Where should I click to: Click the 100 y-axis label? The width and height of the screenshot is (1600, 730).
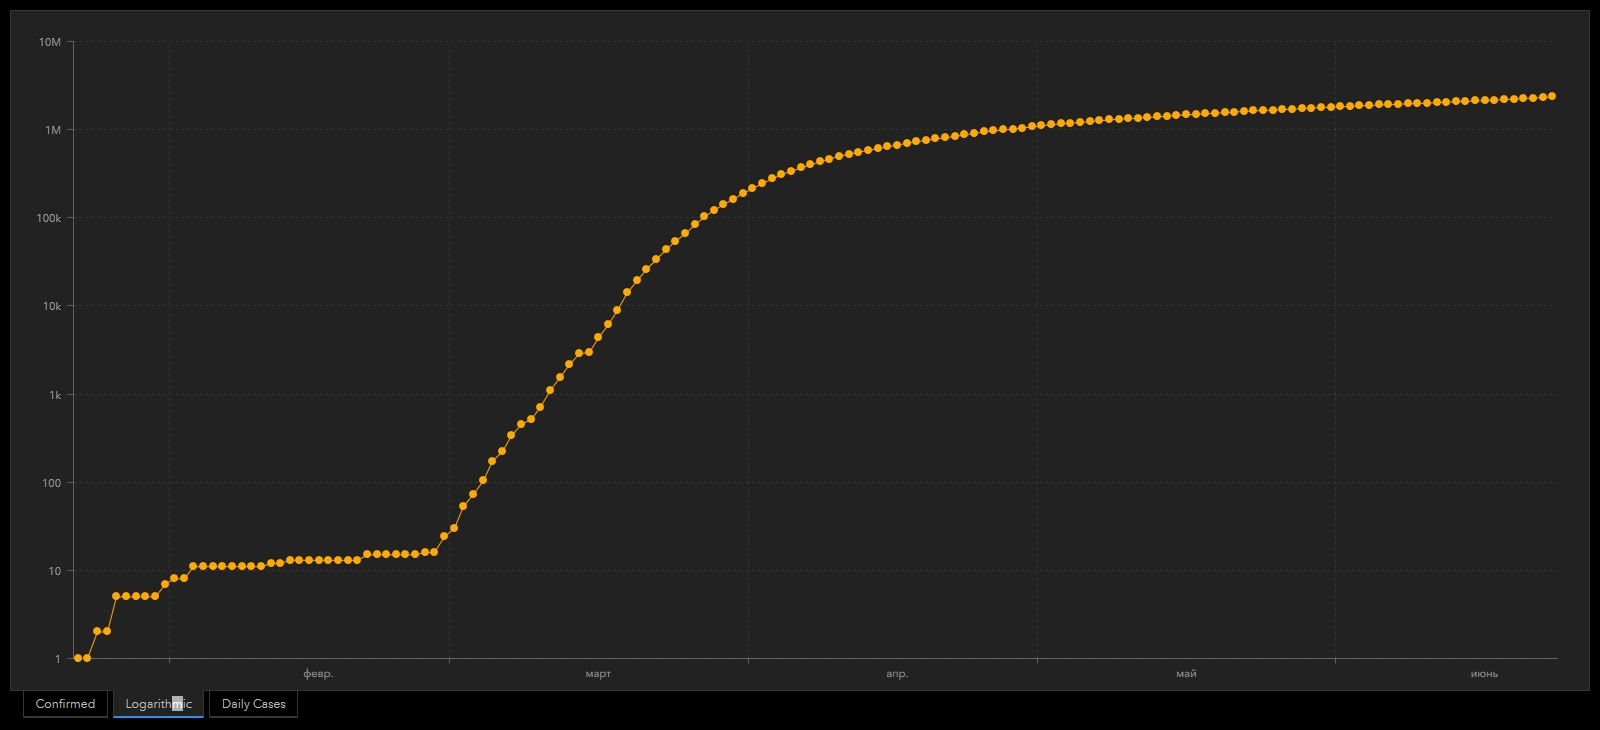[x=52, y=483]
